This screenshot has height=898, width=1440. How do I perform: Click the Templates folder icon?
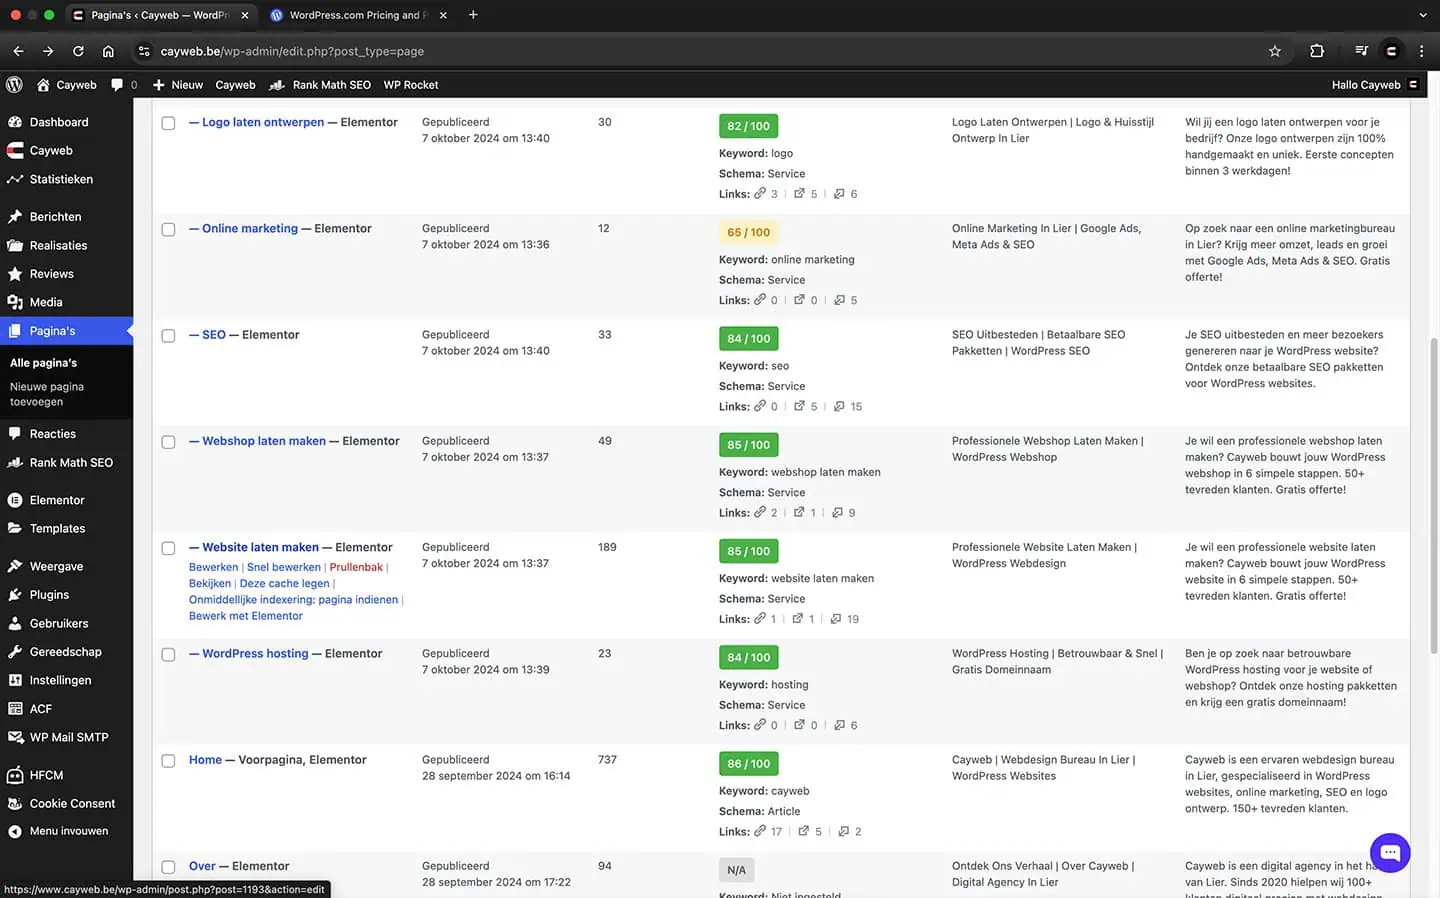click(15, 528)
